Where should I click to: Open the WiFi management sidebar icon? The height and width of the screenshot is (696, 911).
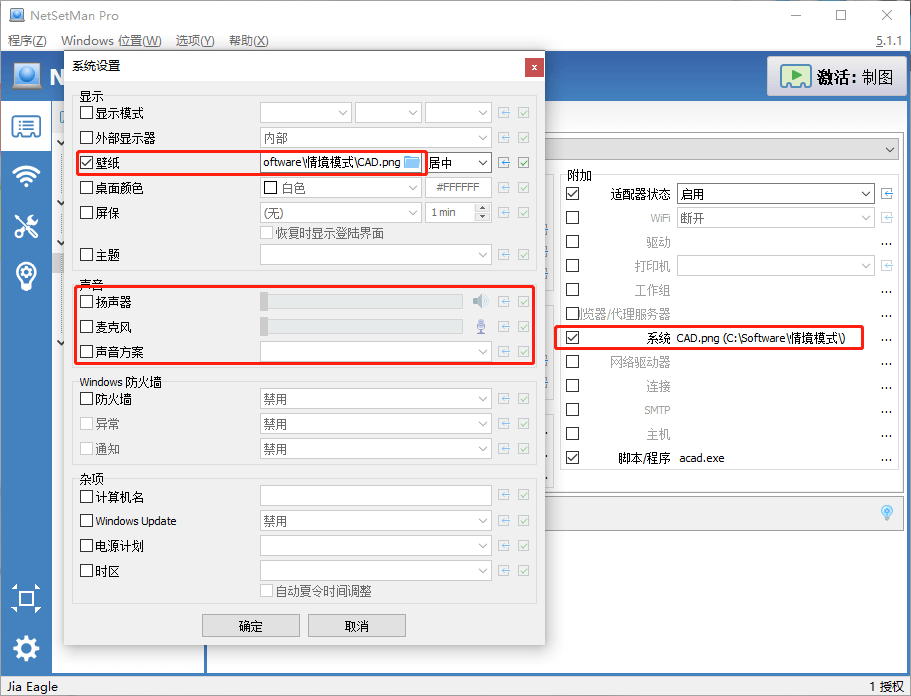click(x=26, y=176)
